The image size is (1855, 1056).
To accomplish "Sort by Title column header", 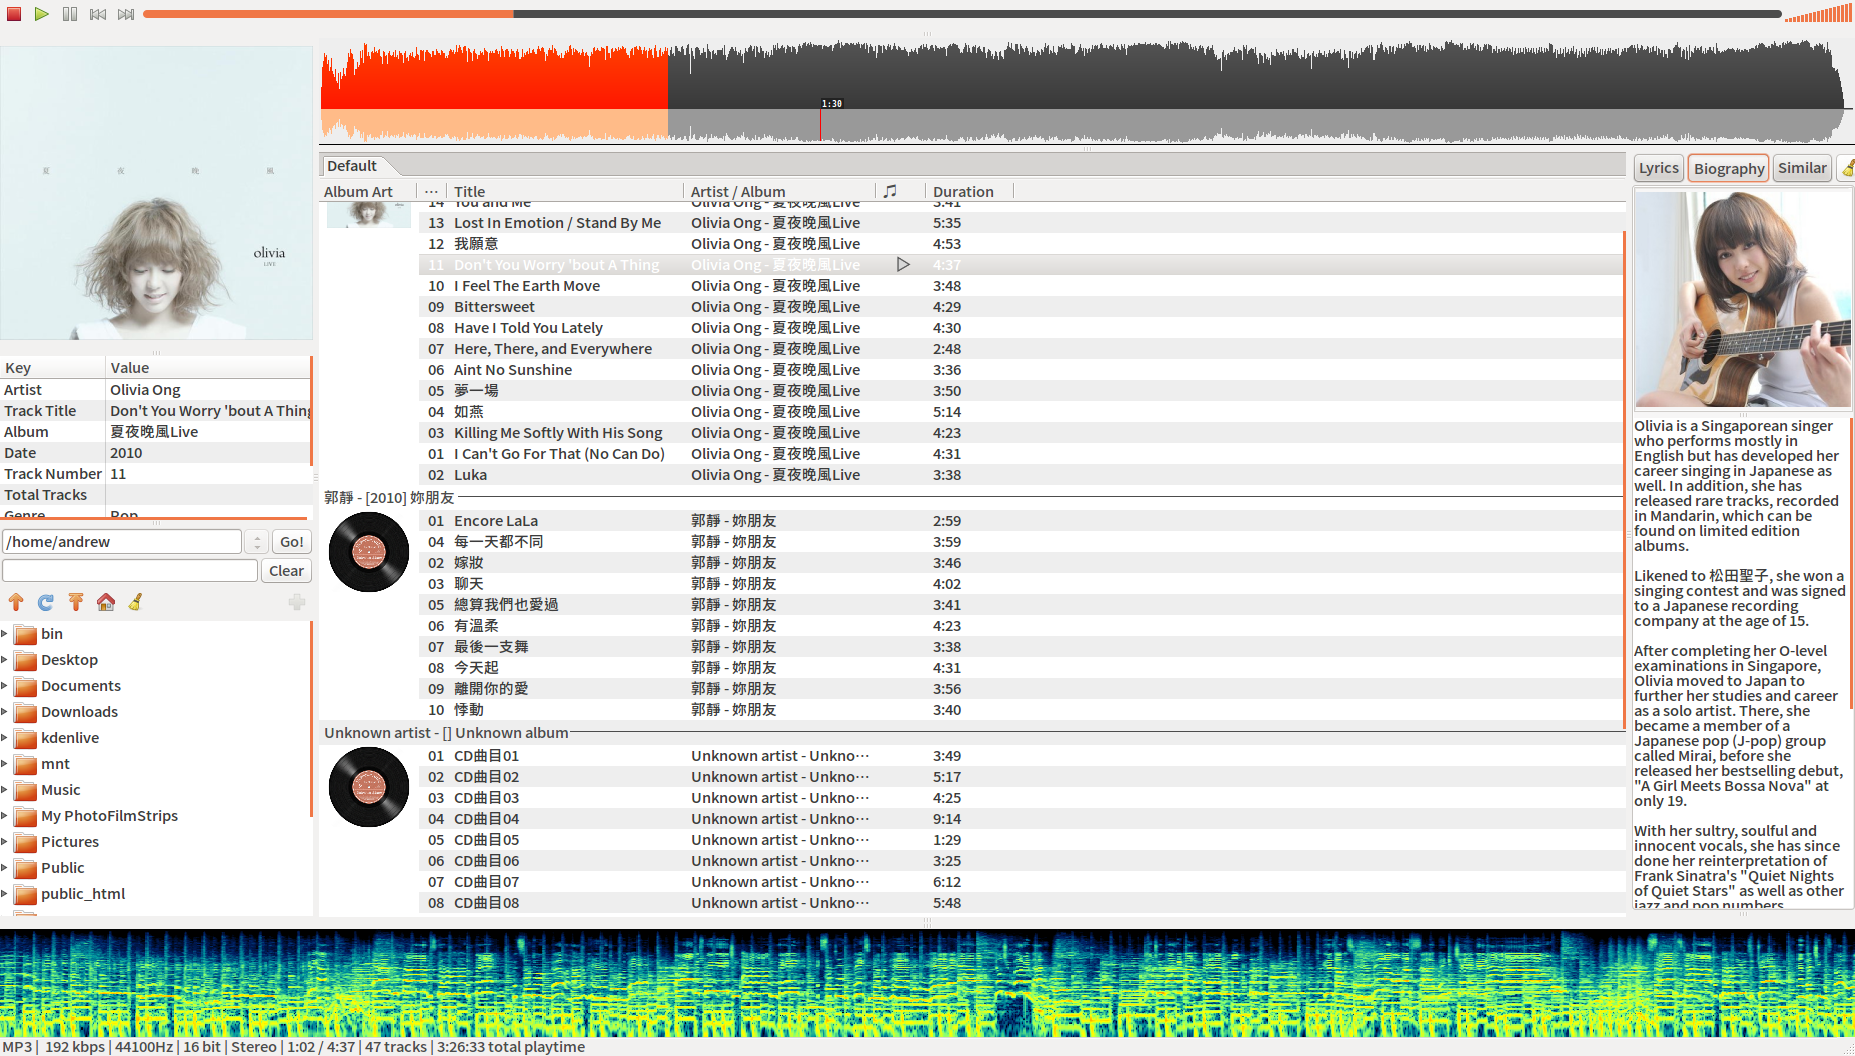I will click(x=565, y=191).
